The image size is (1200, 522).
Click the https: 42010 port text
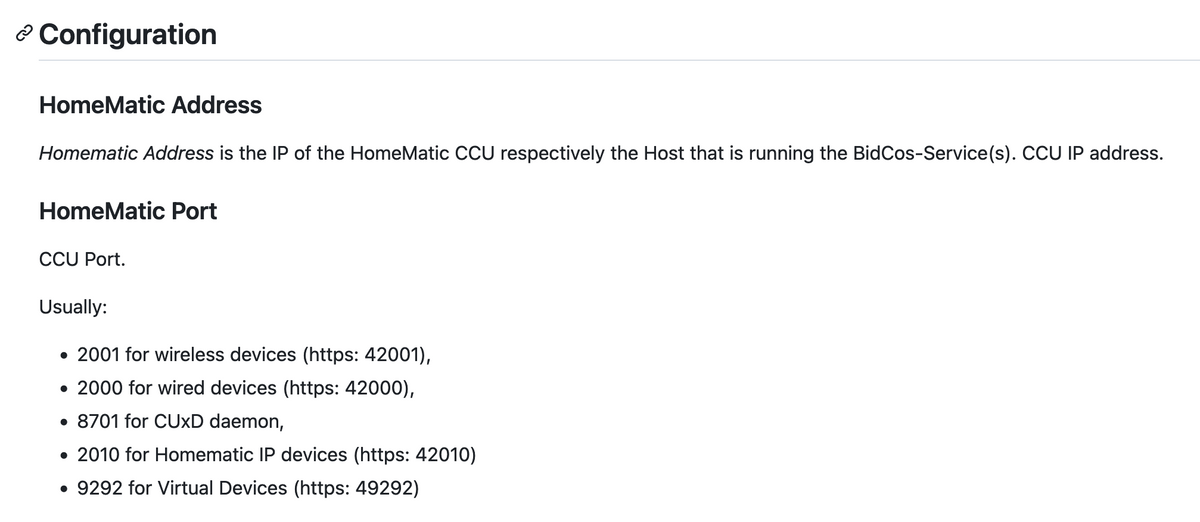414,456
